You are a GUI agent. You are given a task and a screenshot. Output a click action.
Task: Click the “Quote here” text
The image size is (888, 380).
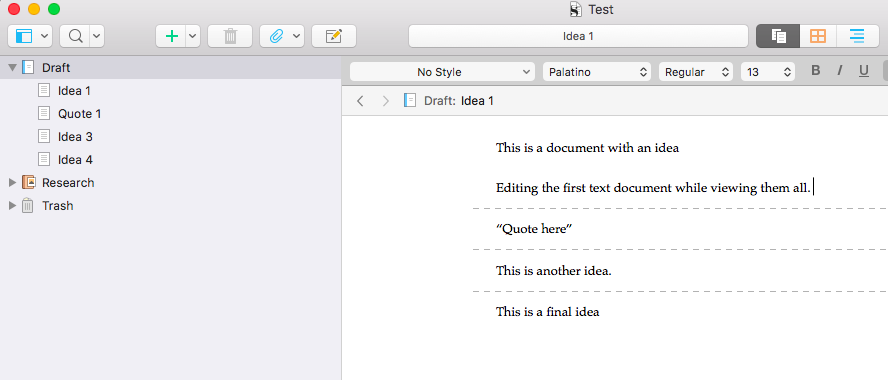(x=535, y=229)
